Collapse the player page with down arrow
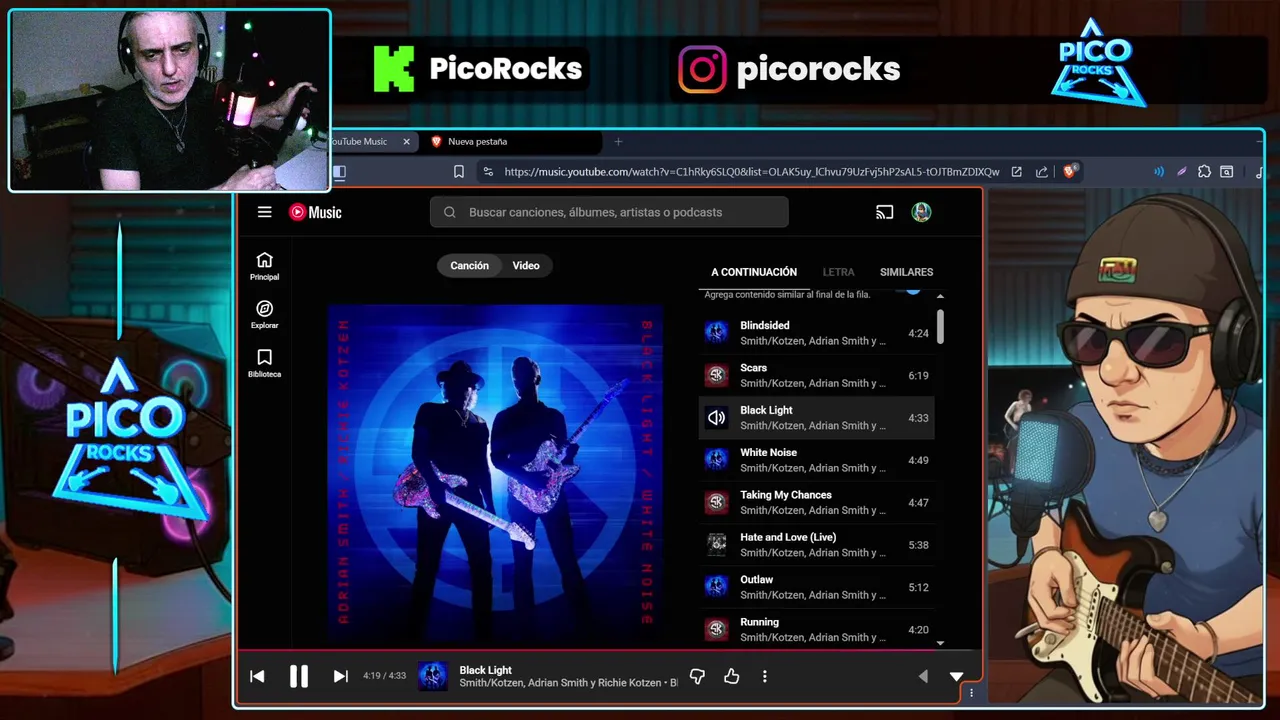 point(956,677)
